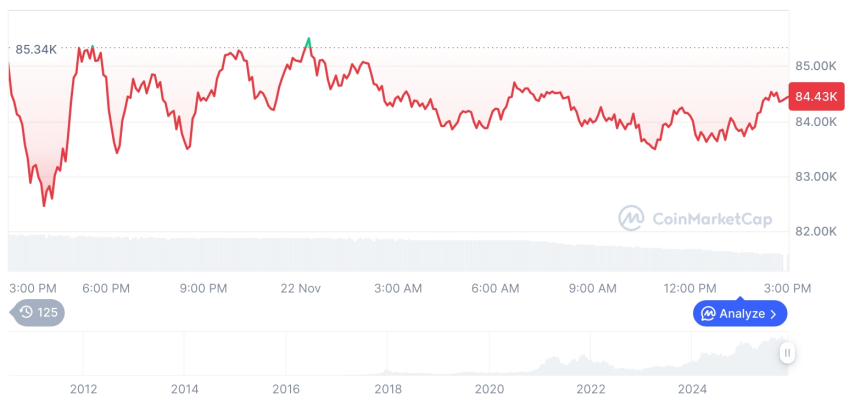Jump to 2018 on the overview timeline
Image resolution: width=860 pixels, height=401 pixels.
tap(388, 389)
